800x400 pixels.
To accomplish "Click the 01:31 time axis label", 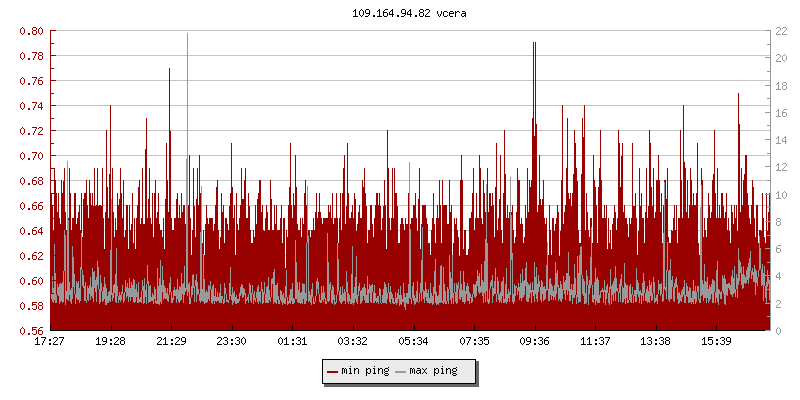I will click(292, 342).
